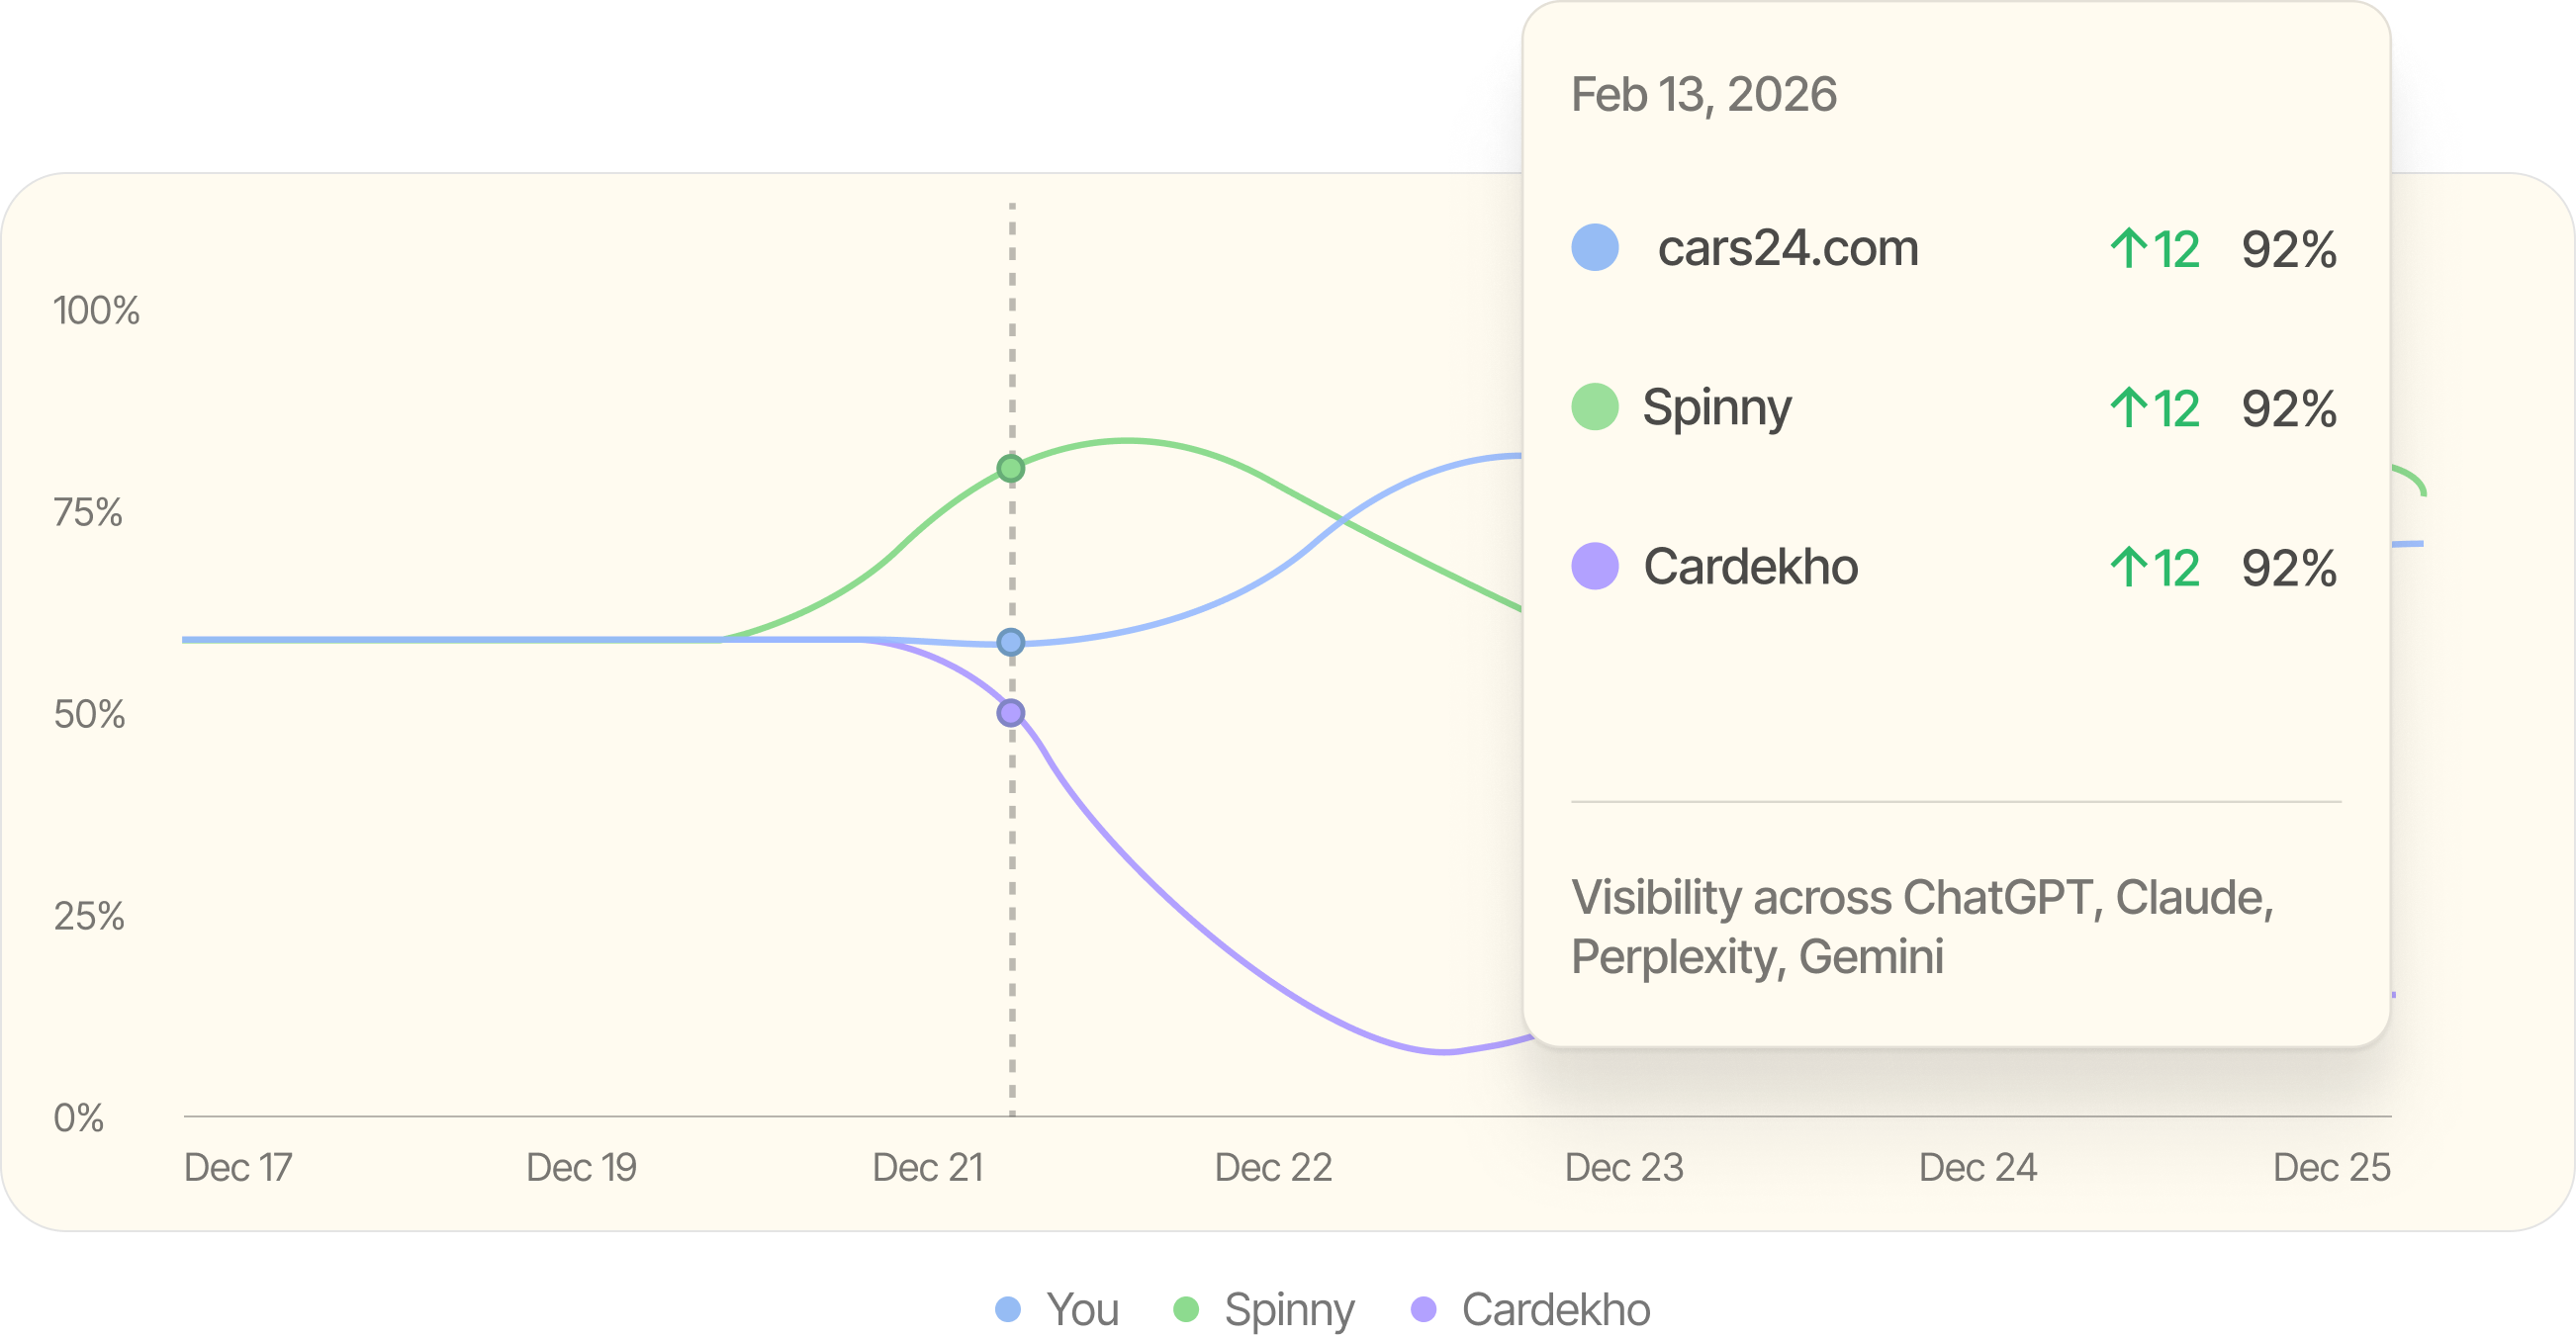Select the blue data point on dashed line
The height and width of the screenshot is (1337, 2576).
coord(1011,642)
